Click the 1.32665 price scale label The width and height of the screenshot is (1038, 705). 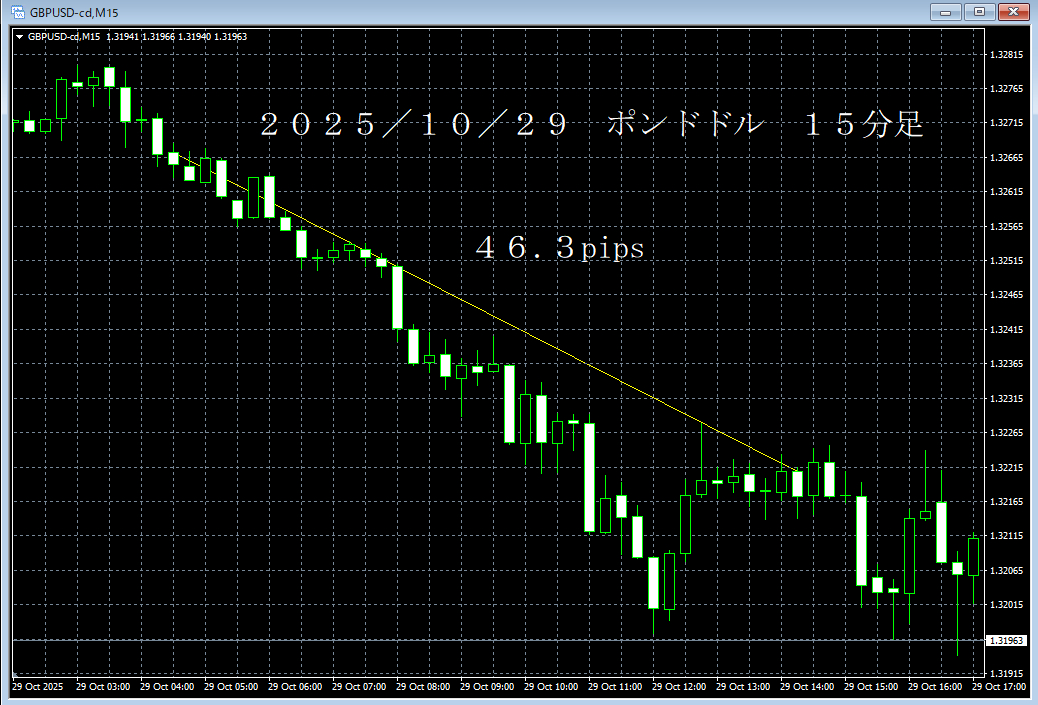(1006, 158)
